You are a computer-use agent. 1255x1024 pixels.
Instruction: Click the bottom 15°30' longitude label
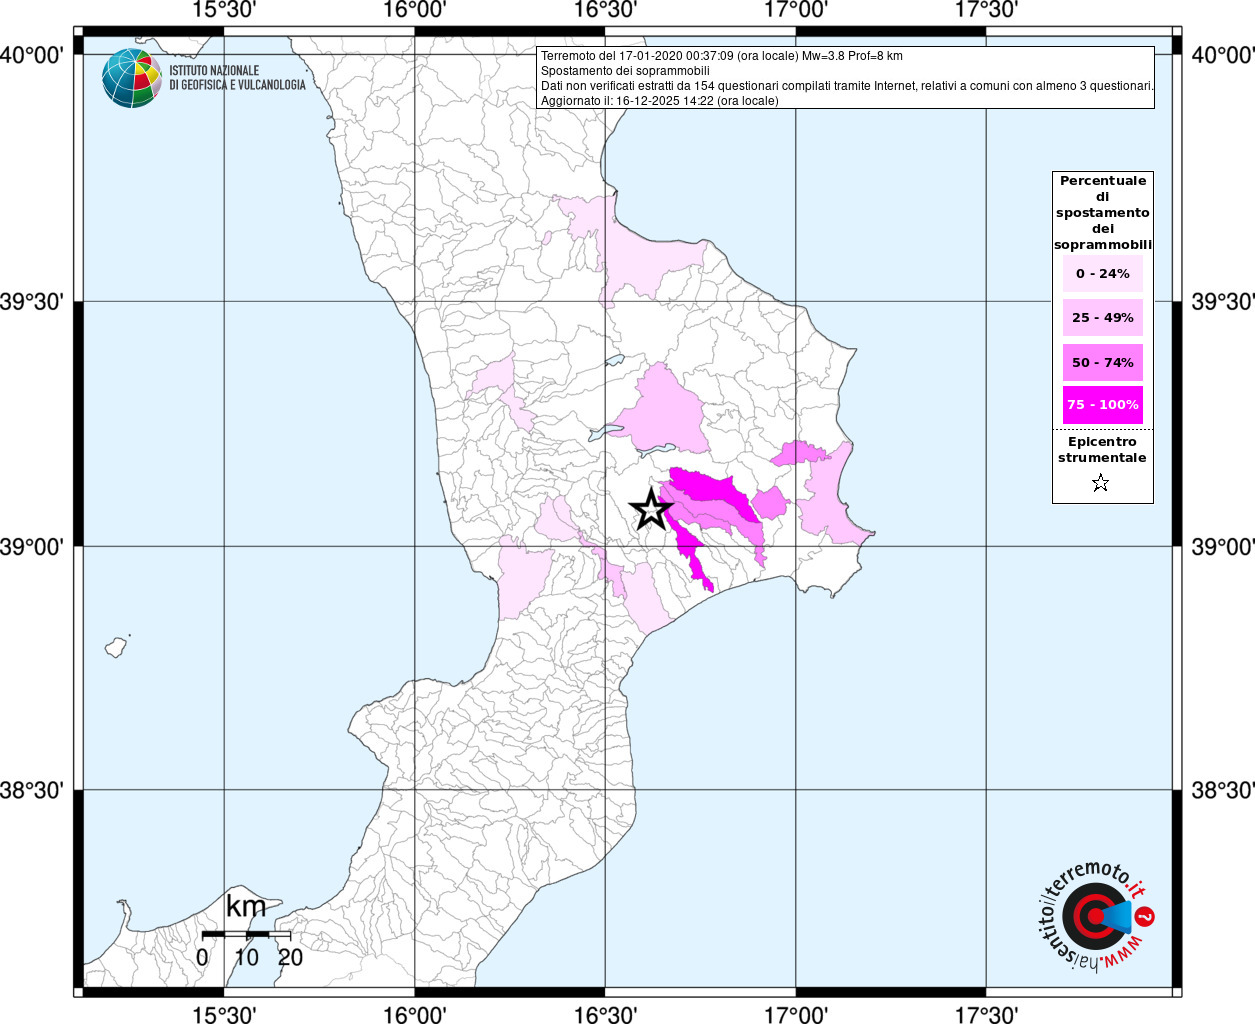[224, 1015]
